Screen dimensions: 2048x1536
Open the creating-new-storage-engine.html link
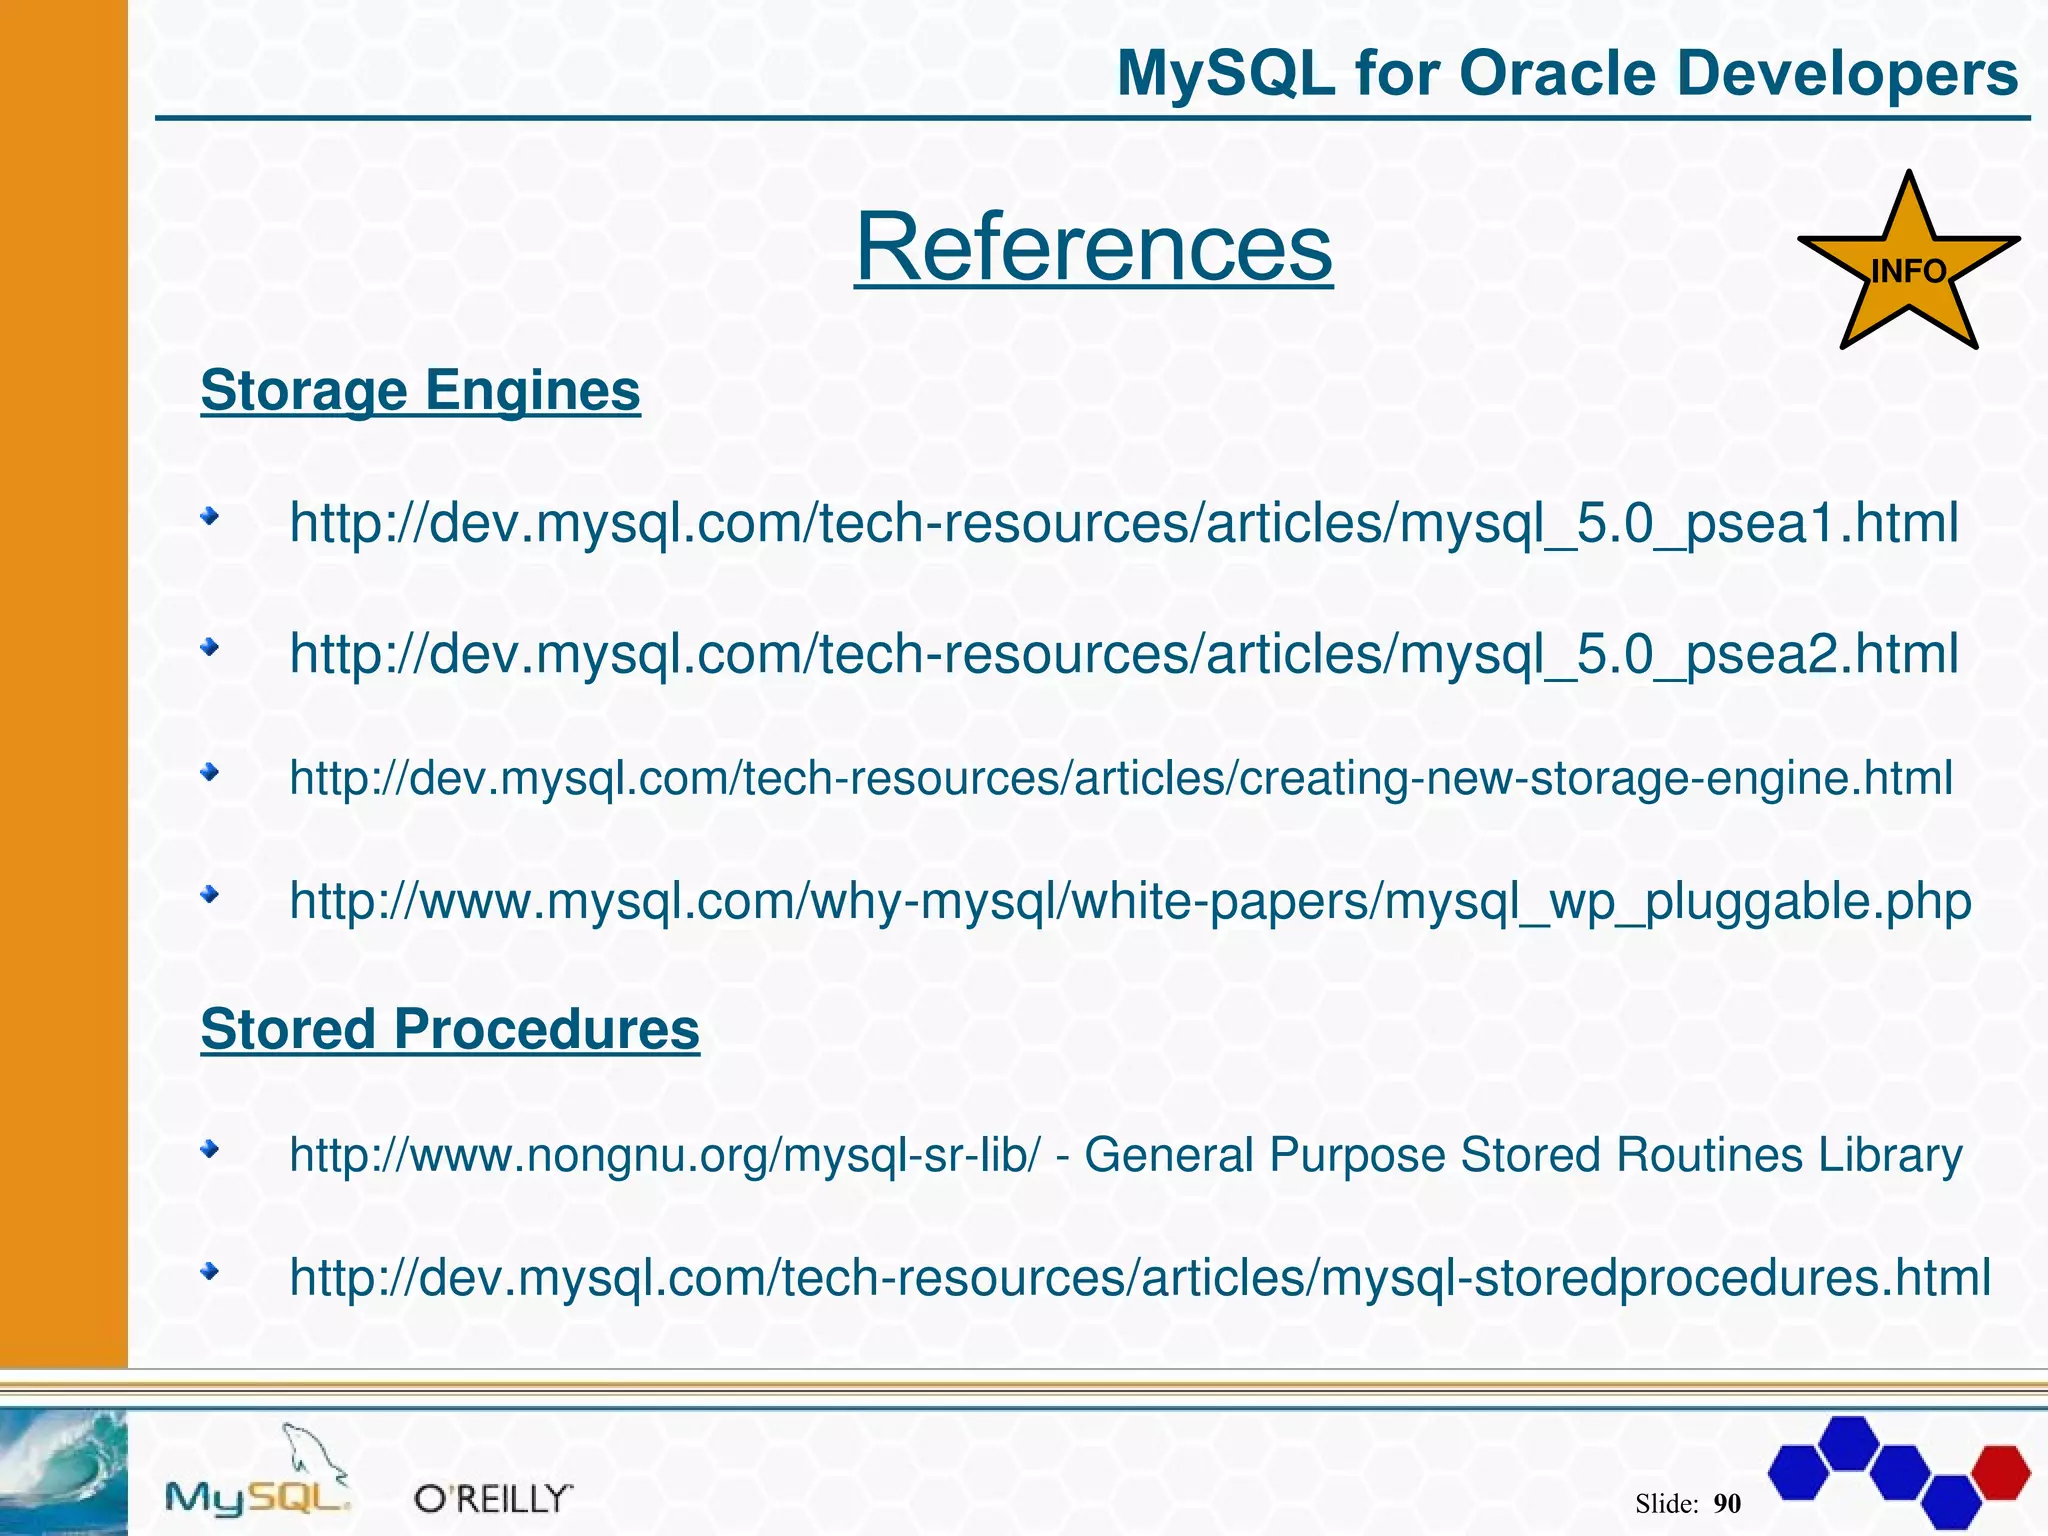pyautogui.click(x=1121, y=778)
